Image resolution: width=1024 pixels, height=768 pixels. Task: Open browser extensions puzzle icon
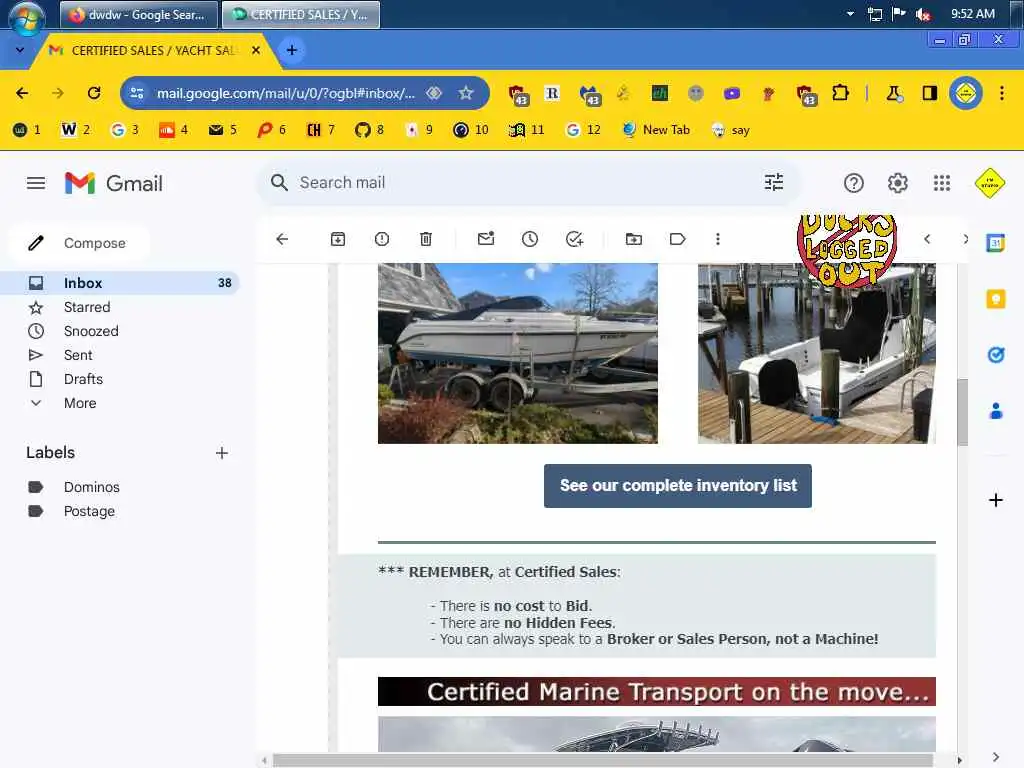pos(840,93)
